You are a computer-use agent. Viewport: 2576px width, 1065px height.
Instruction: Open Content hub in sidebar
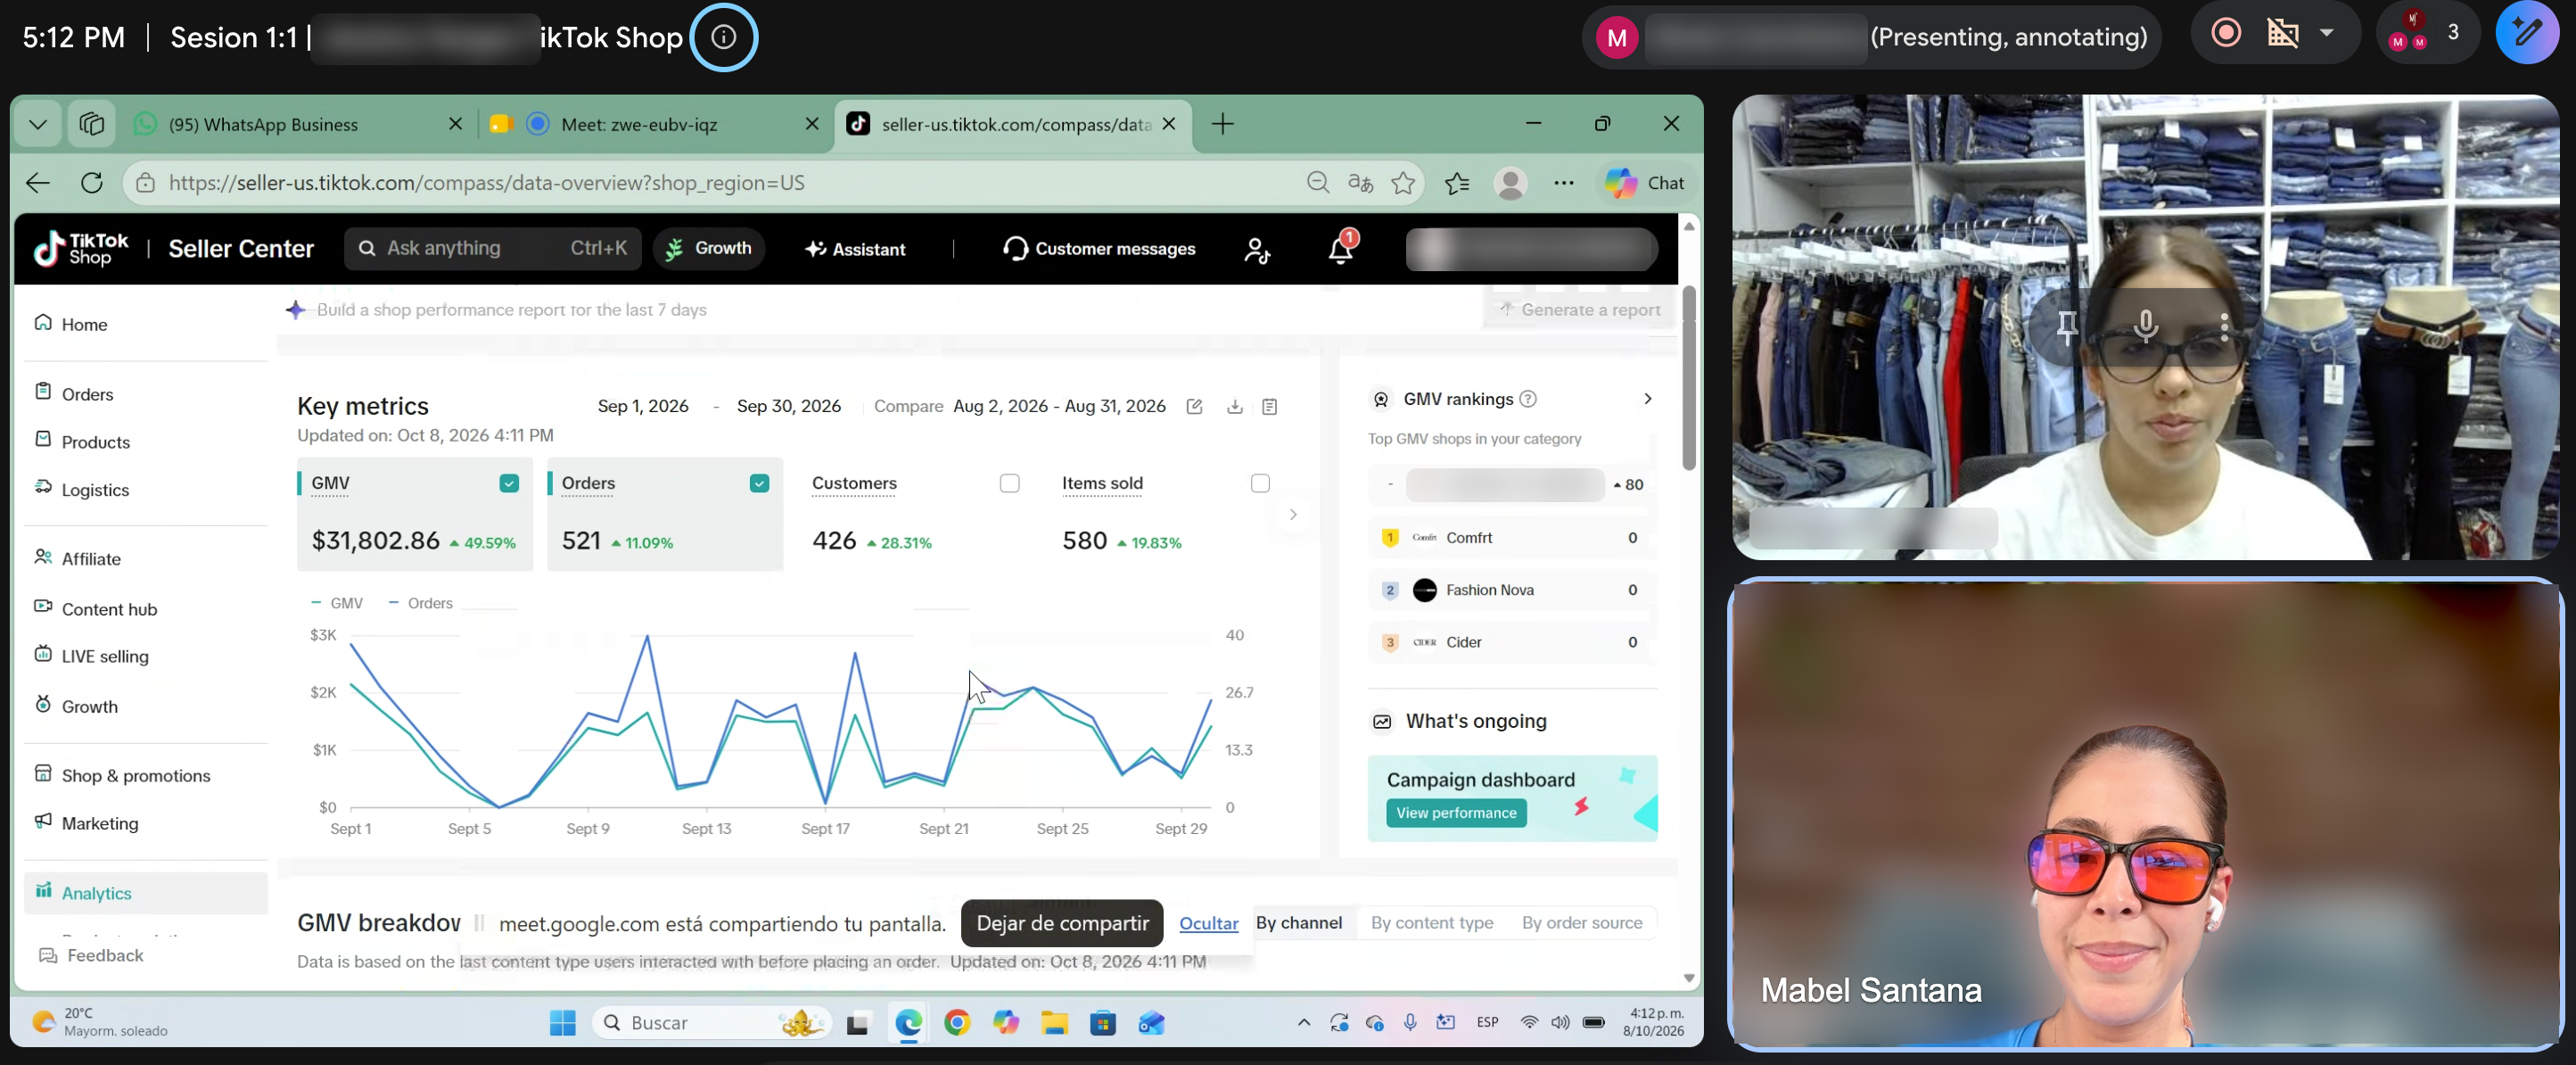96,609
